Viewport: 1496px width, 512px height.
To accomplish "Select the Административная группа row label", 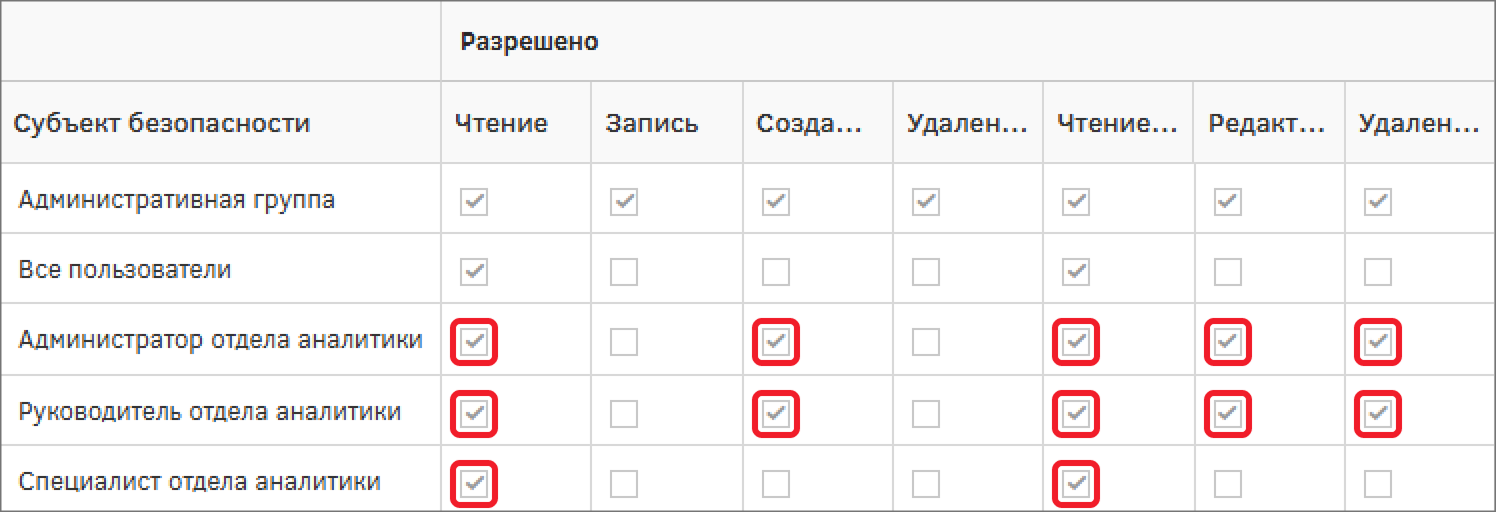I will click(177, 200).
